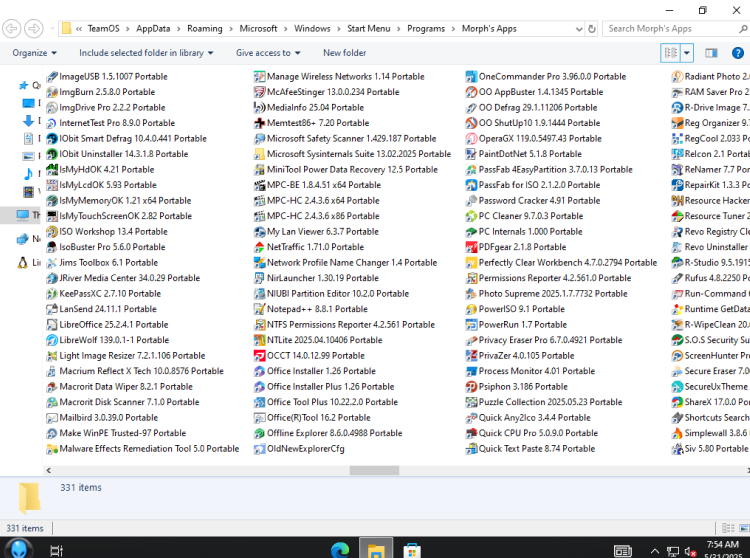
Task: Select the Resource Hacker icon
Action: (x=677, y=200)
